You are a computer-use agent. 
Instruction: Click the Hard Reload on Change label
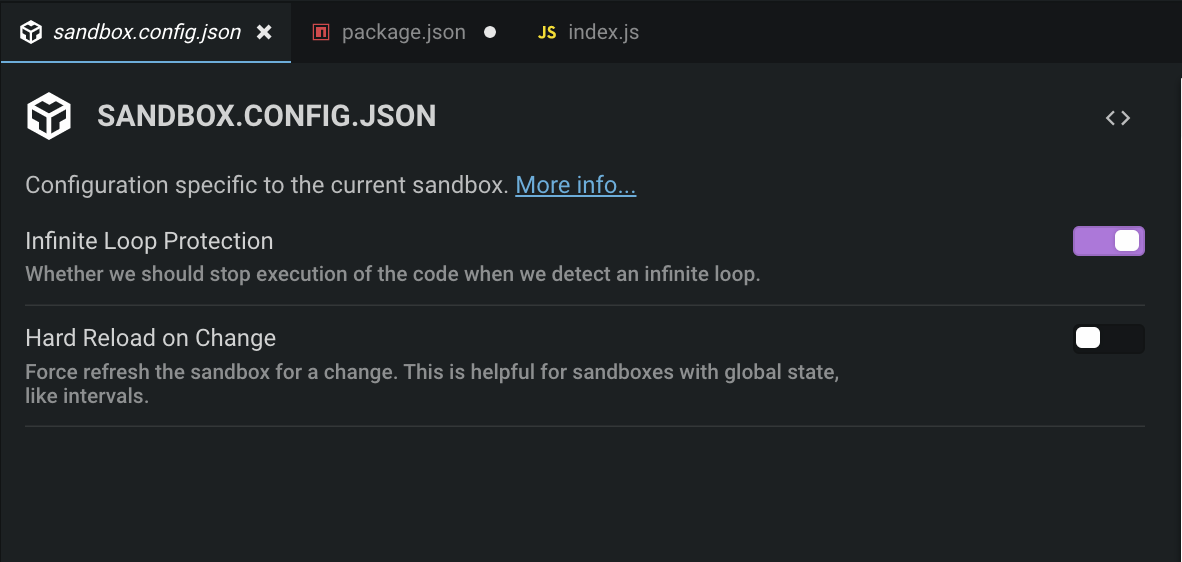150,338
